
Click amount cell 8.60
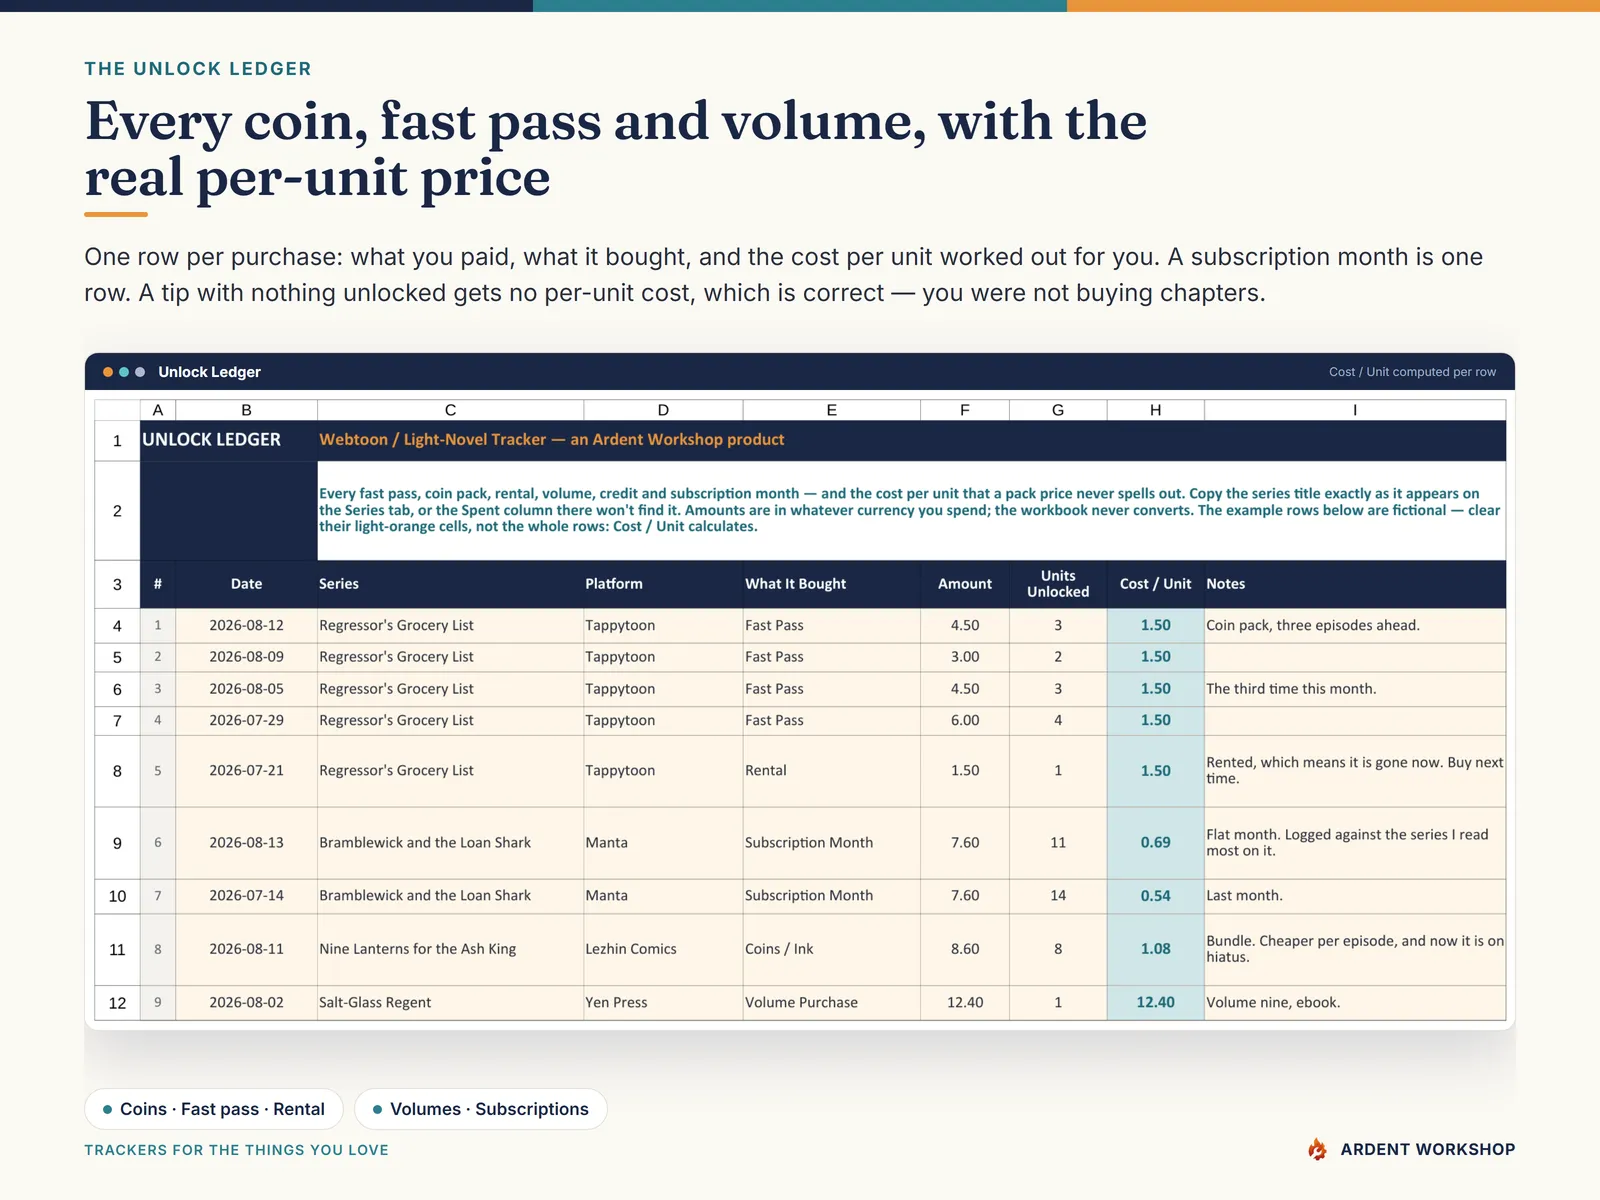(965, 949)
